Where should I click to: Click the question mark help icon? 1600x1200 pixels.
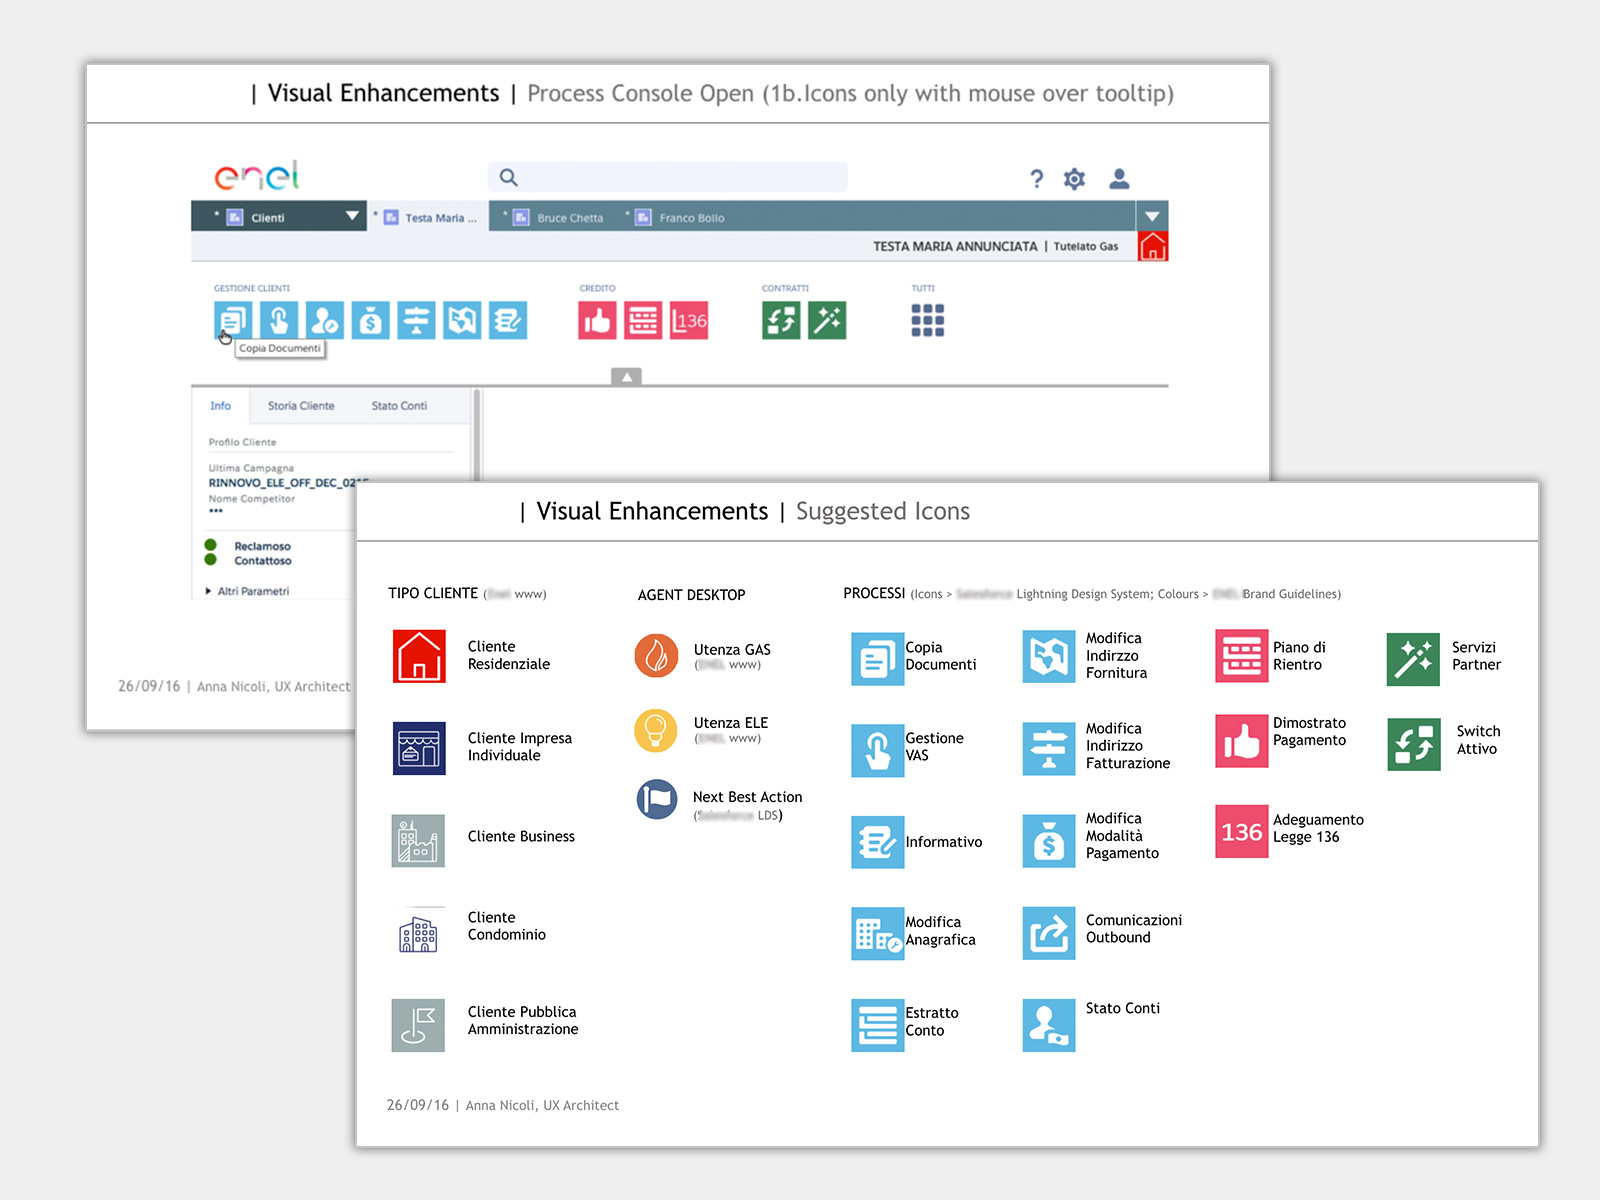coord(1036,179)
